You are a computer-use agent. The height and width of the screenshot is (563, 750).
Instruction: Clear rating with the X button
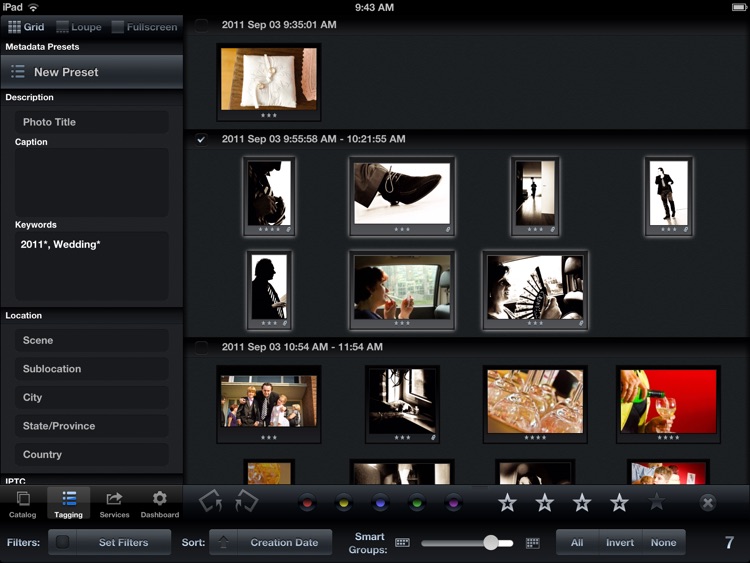pos(708,503)
